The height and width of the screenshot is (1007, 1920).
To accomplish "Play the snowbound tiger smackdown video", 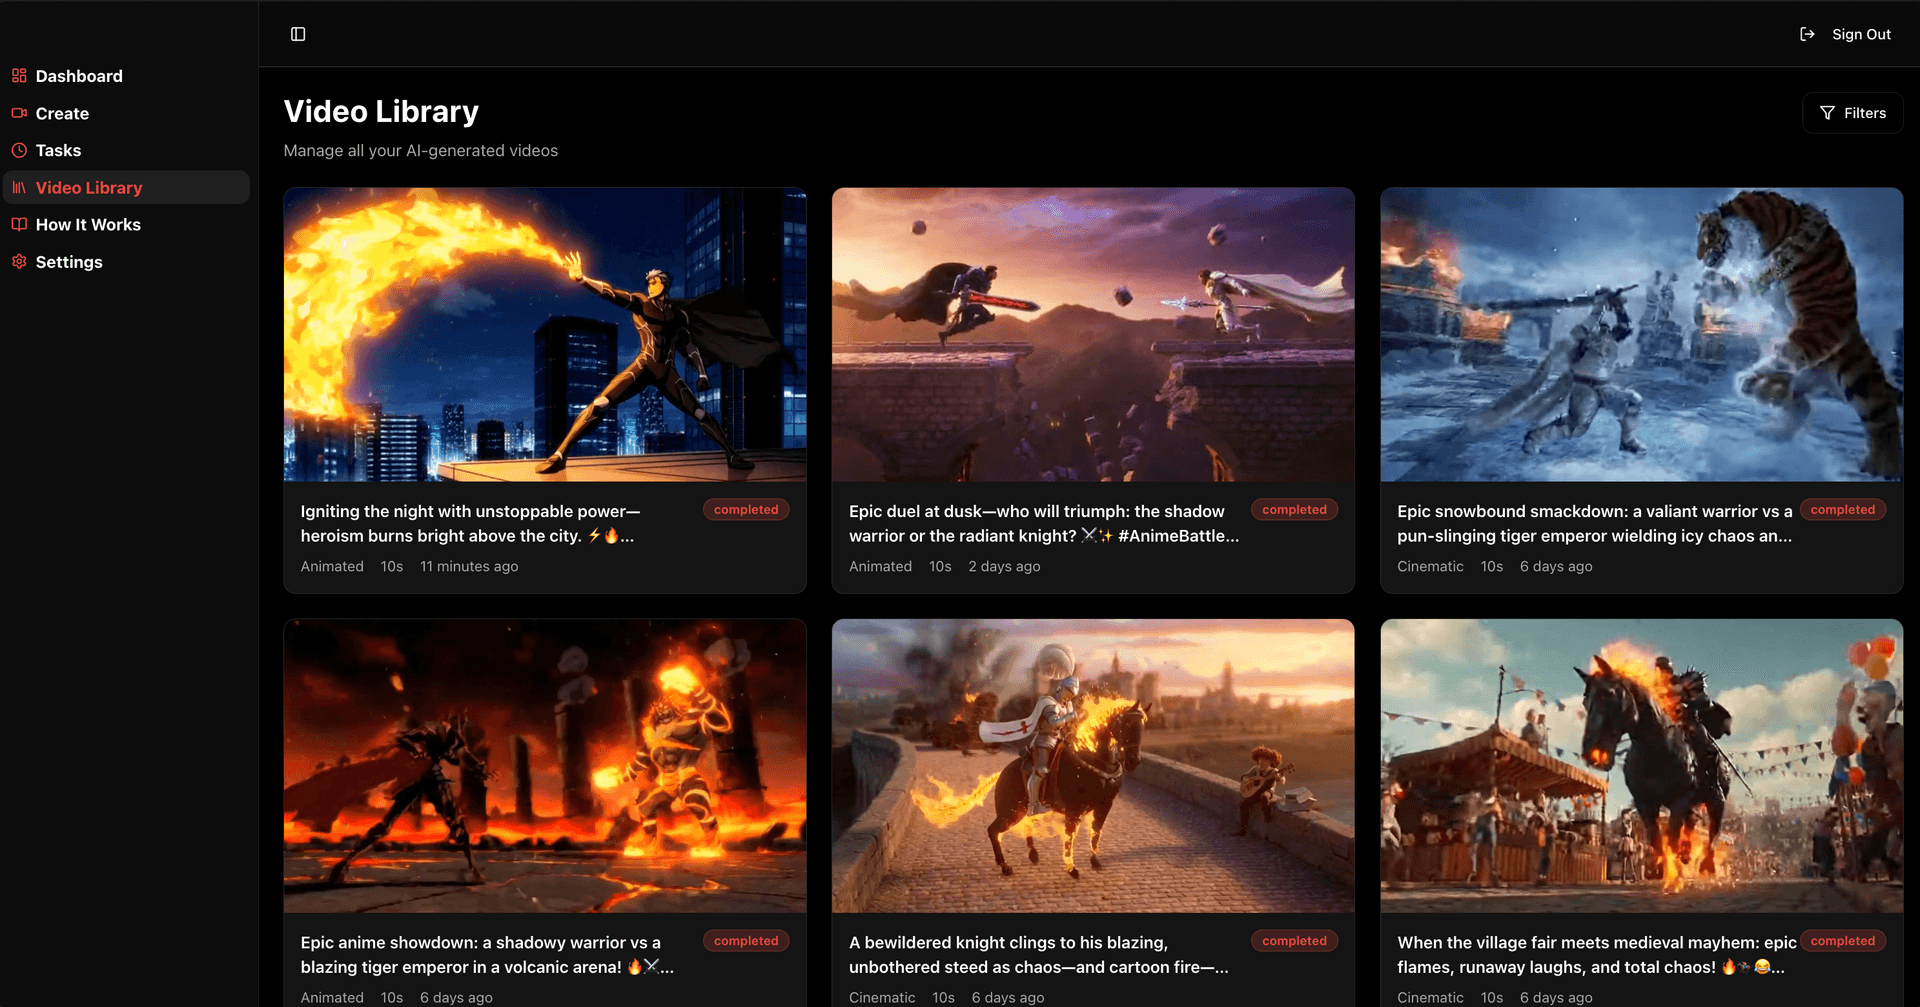I will [x=1641, y=334].
